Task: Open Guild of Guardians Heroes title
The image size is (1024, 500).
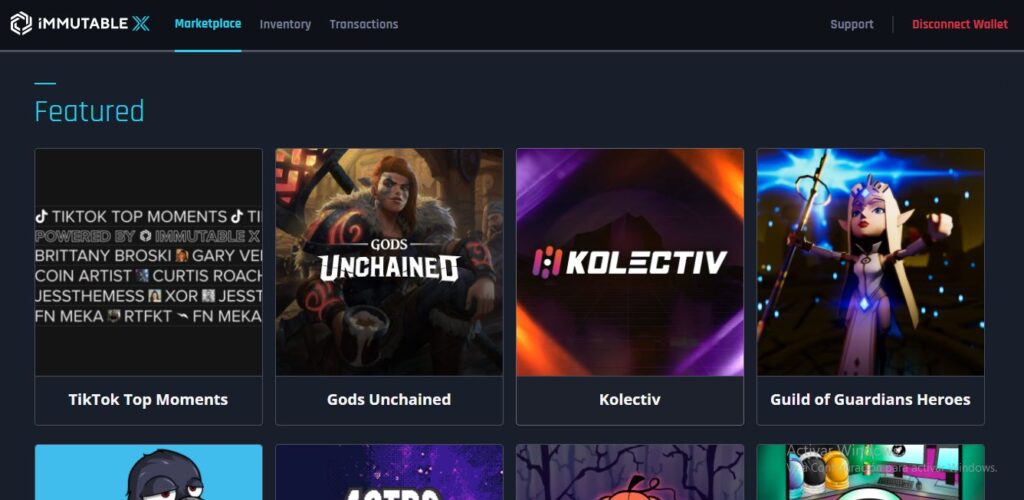Action: [x=871, y=399]
